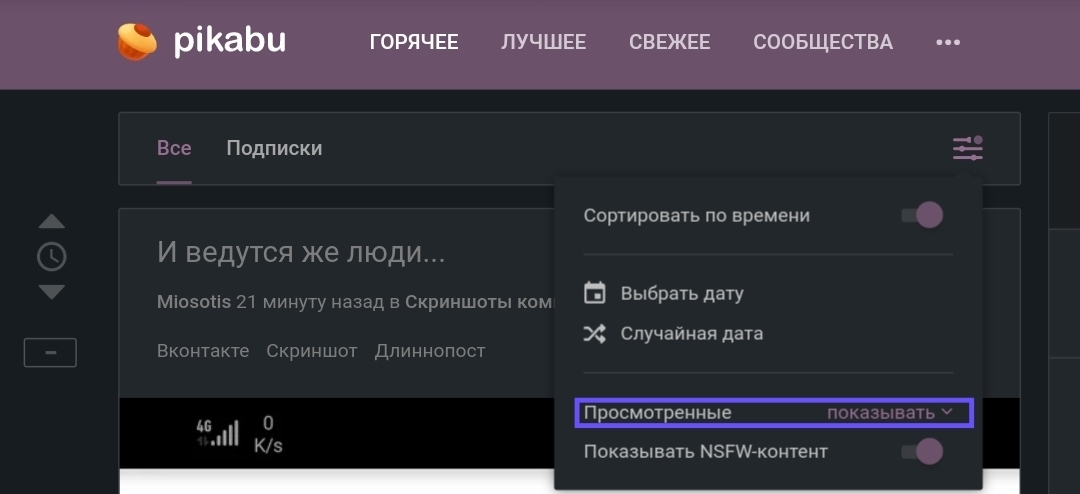The image size is (1080, 494).
Task: Switch to the 'Подписки' tab
Action: pyautogui.click(x=274, y=148)
